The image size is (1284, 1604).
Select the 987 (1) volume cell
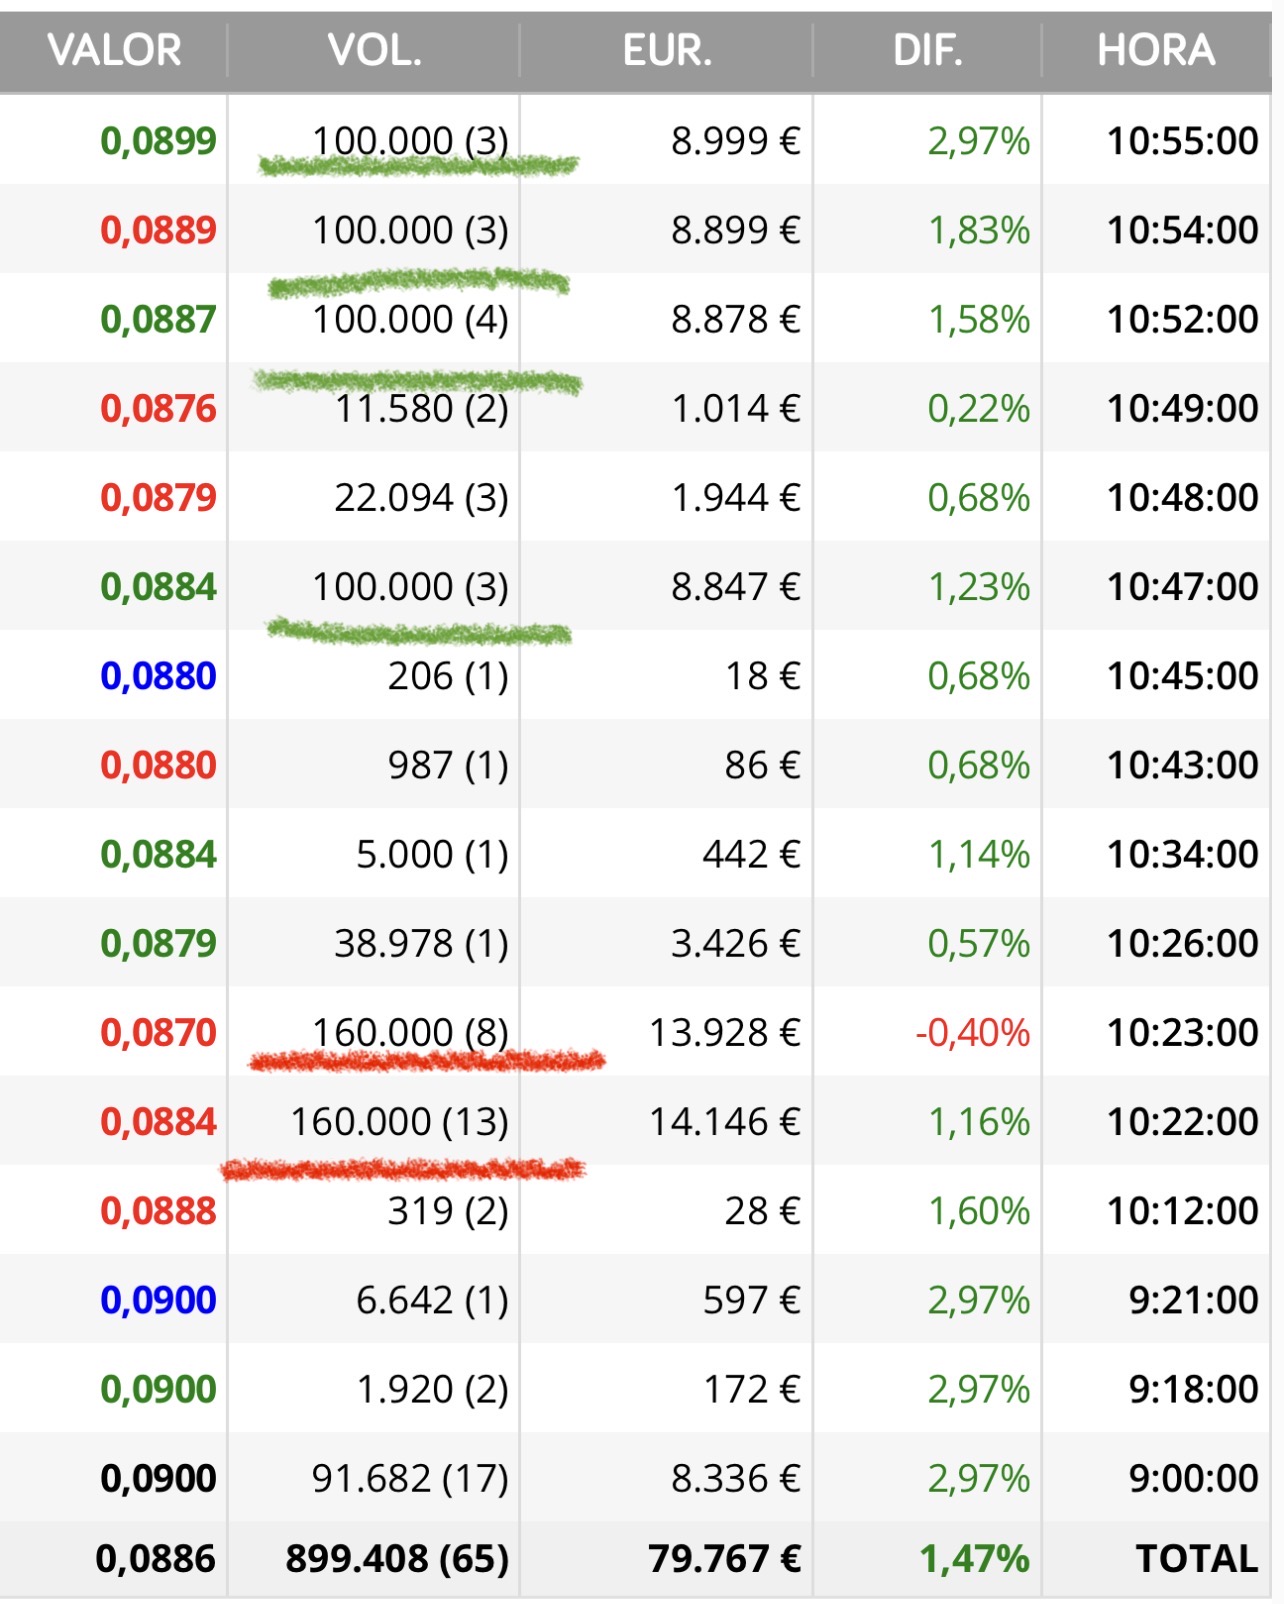[449, 765]
